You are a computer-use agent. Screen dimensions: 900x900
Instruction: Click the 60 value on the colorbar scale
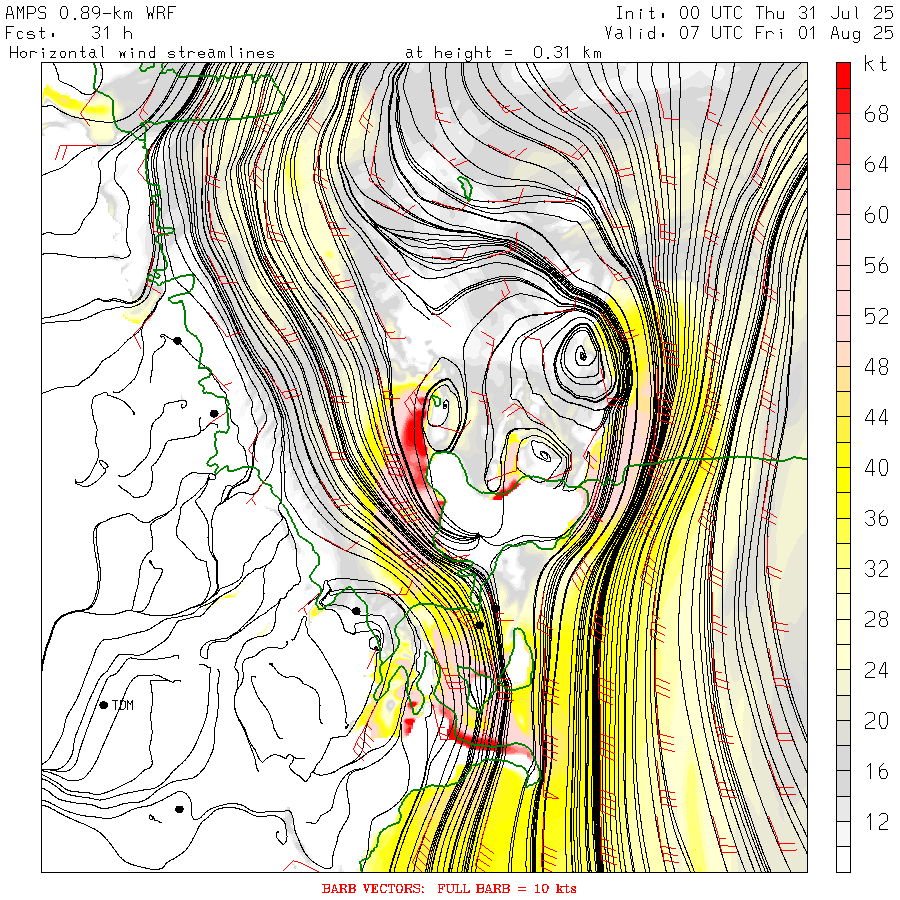[x=876, y=215]
